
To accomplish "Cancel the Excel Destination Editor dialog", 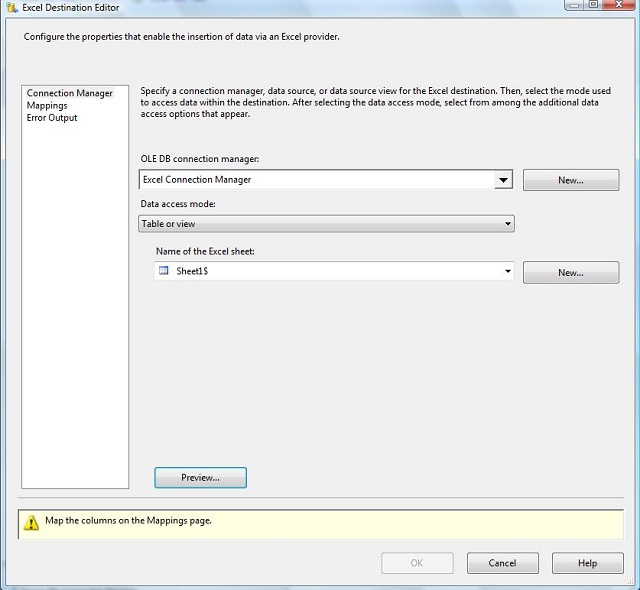I will (x=502, y=563).
